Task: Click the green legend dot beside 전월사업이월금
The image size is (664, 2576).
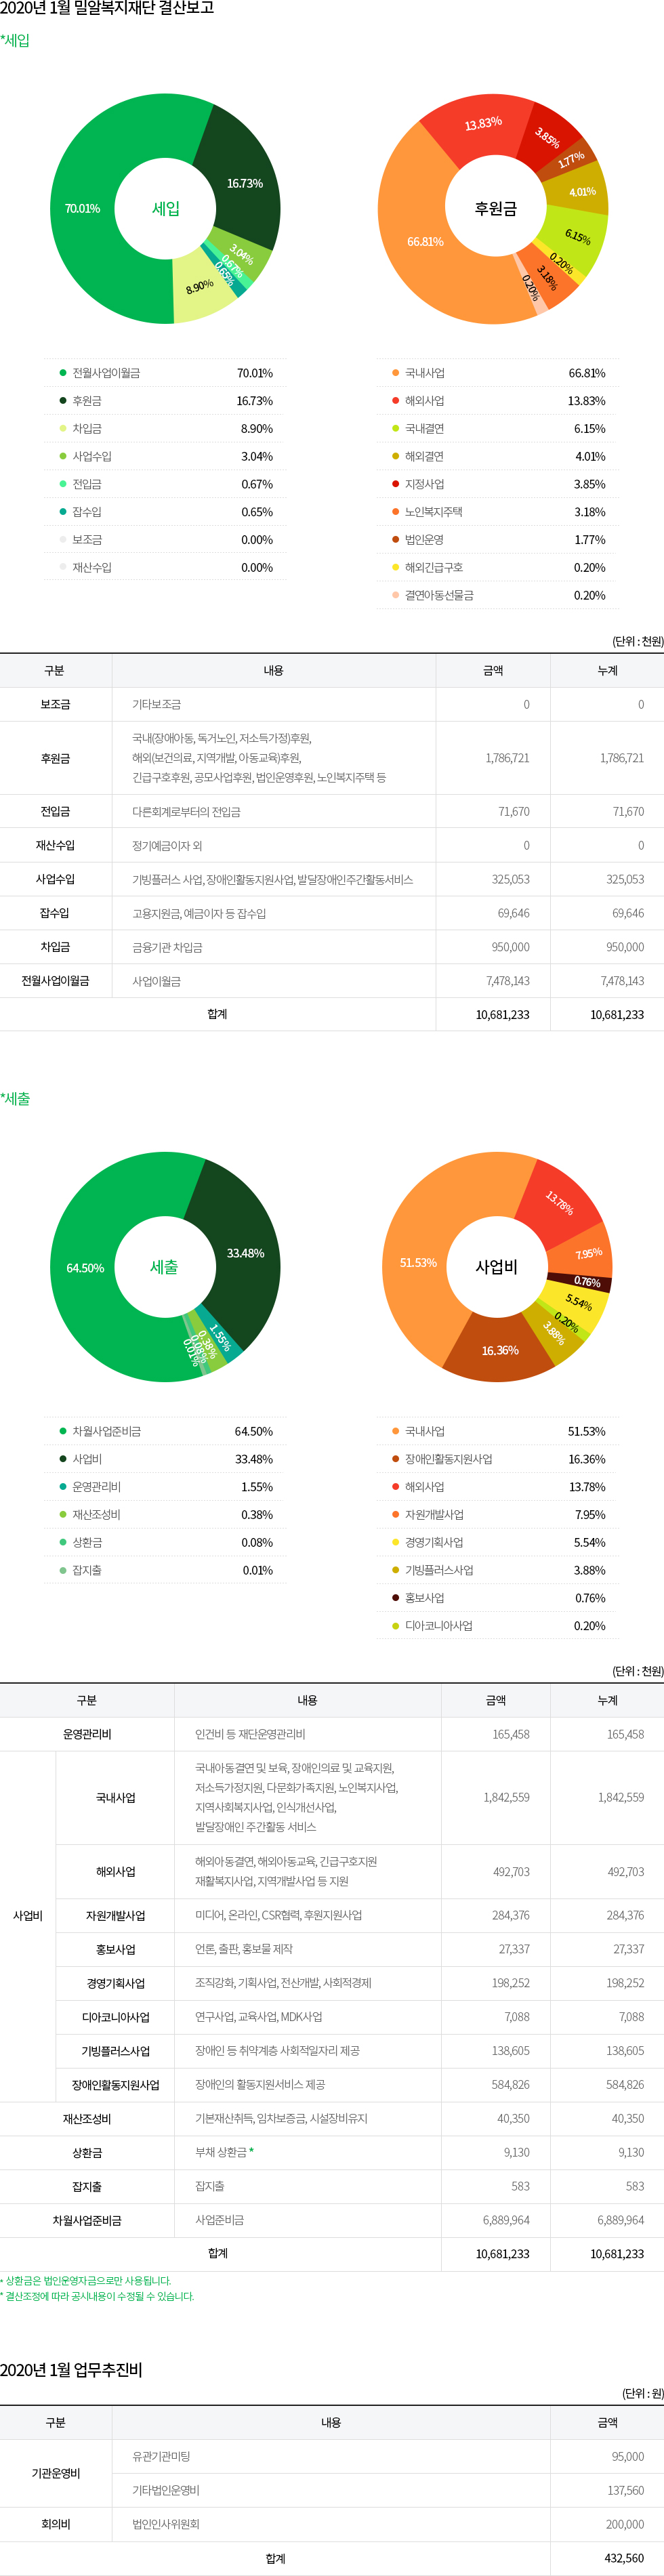Action: click(x=62, y=373)
